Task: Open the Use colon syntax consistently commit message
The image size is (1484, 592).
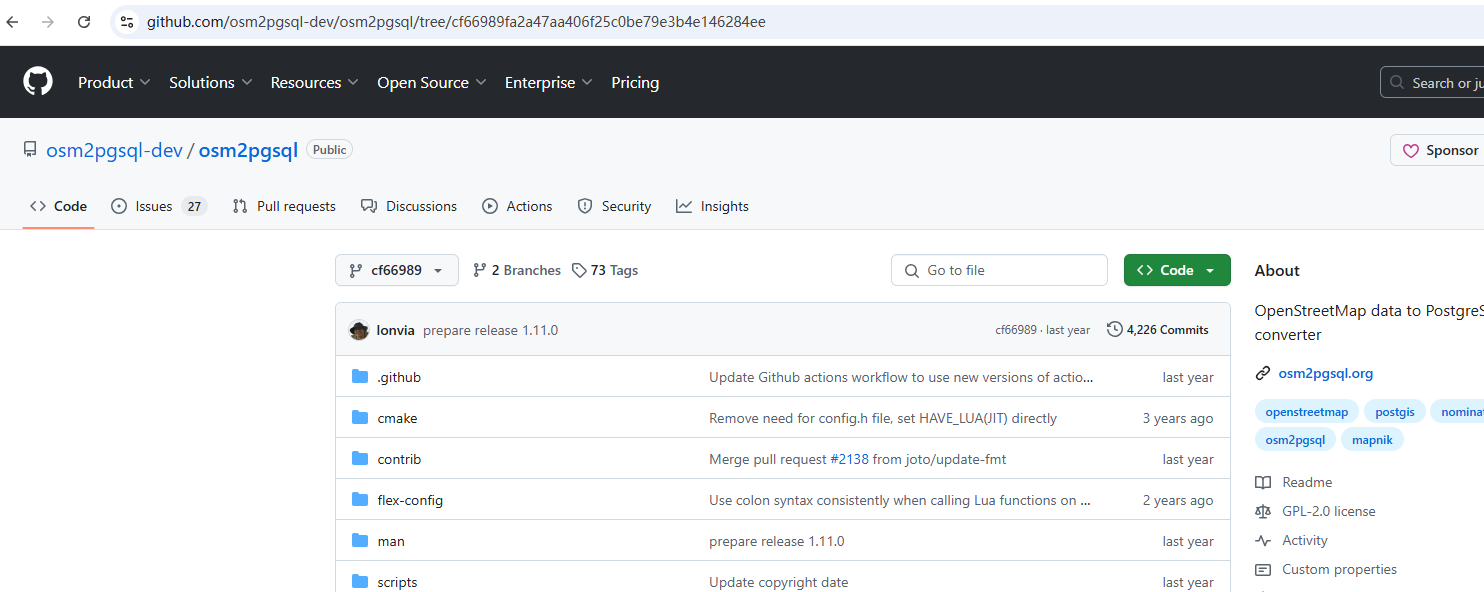Action: pyautogui.click(x=900, y=500)
